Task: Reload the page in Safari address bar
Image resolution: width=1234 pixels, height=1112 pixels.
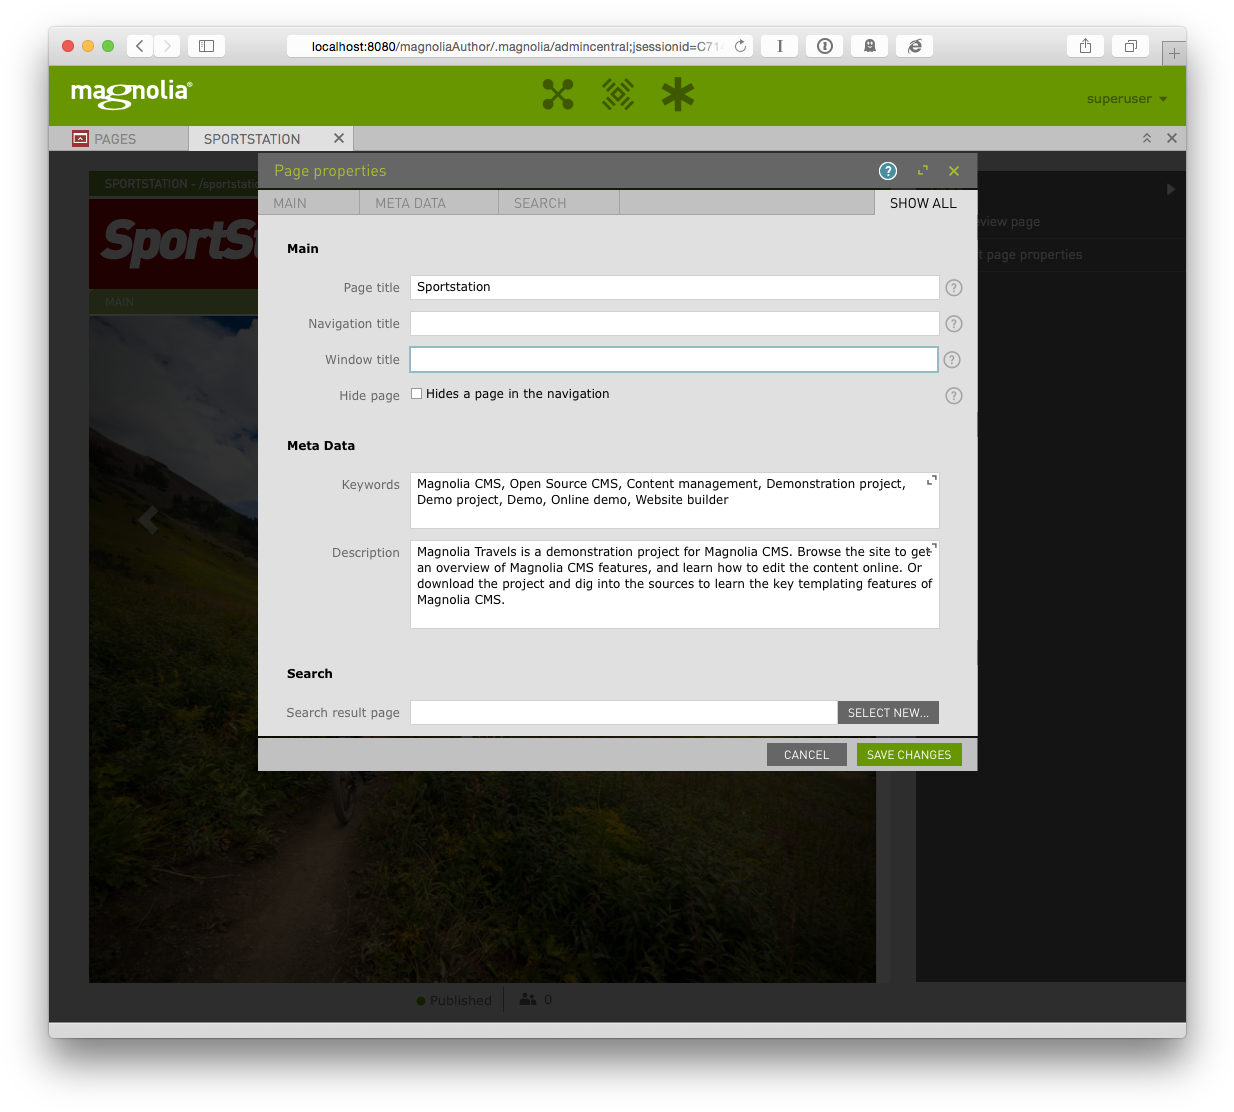Action: pyautogui.click(x=740, y=46)
